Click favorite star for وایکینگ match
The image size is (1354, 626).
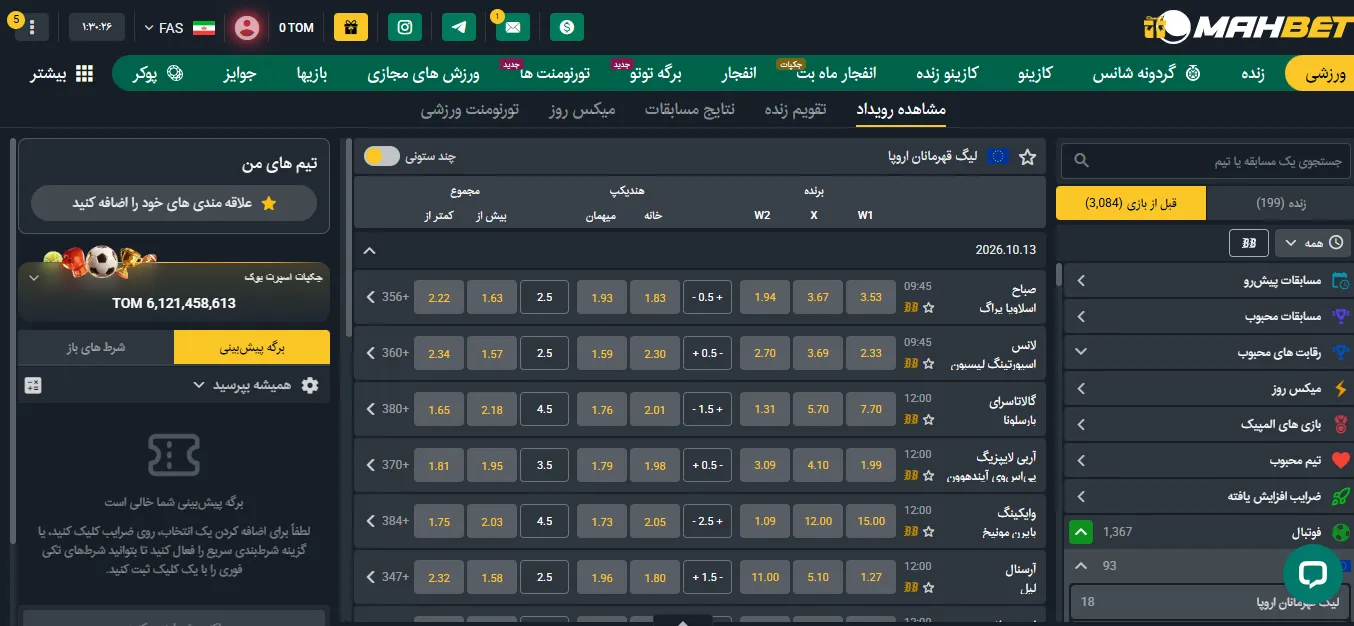928,532
